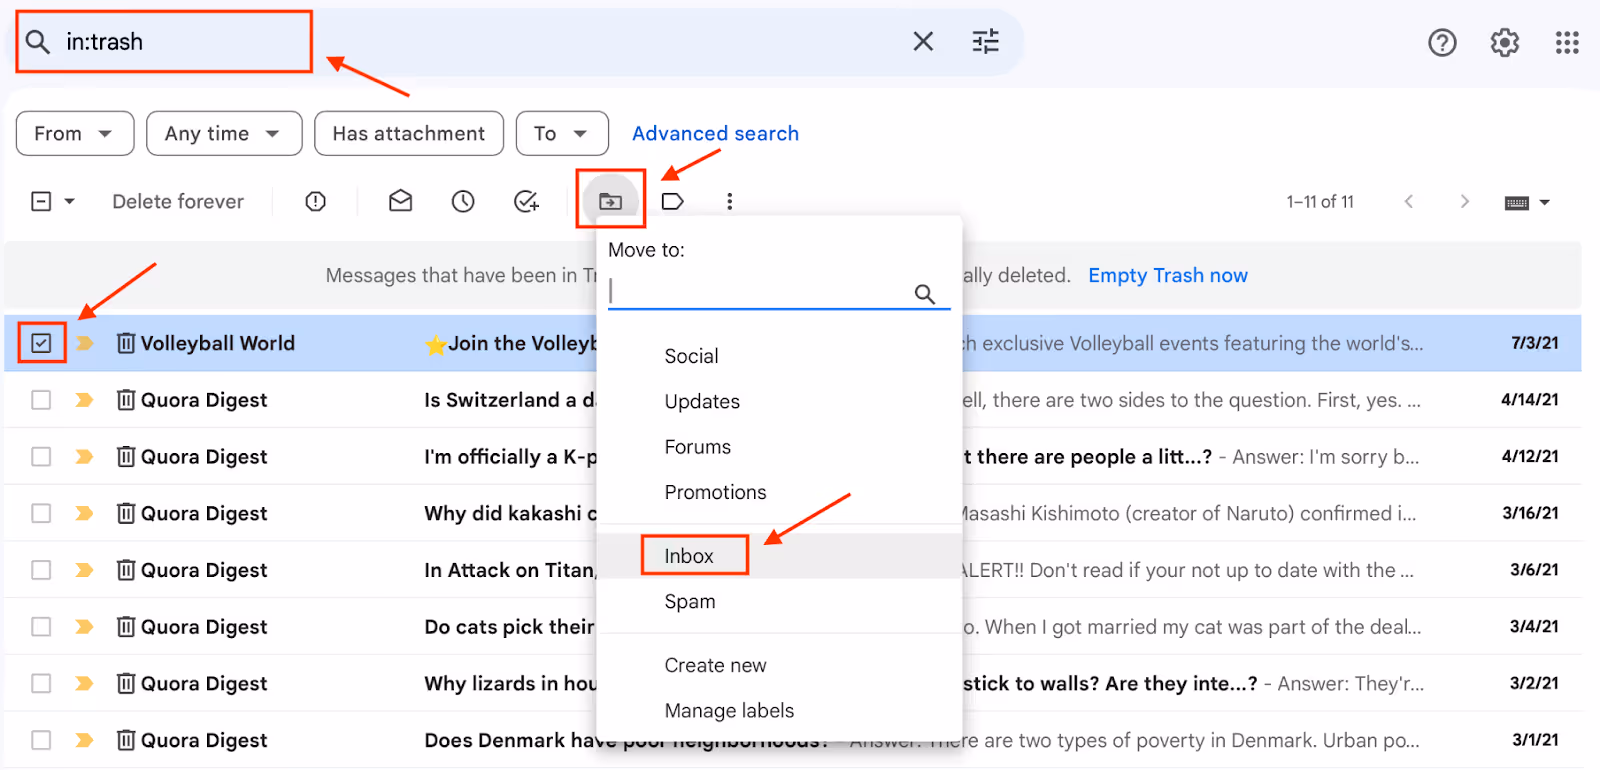The image size is (1600, 770).
Task: Click the Add to Tasks icon
Action: pyautogui.click(x=526, y=201)
